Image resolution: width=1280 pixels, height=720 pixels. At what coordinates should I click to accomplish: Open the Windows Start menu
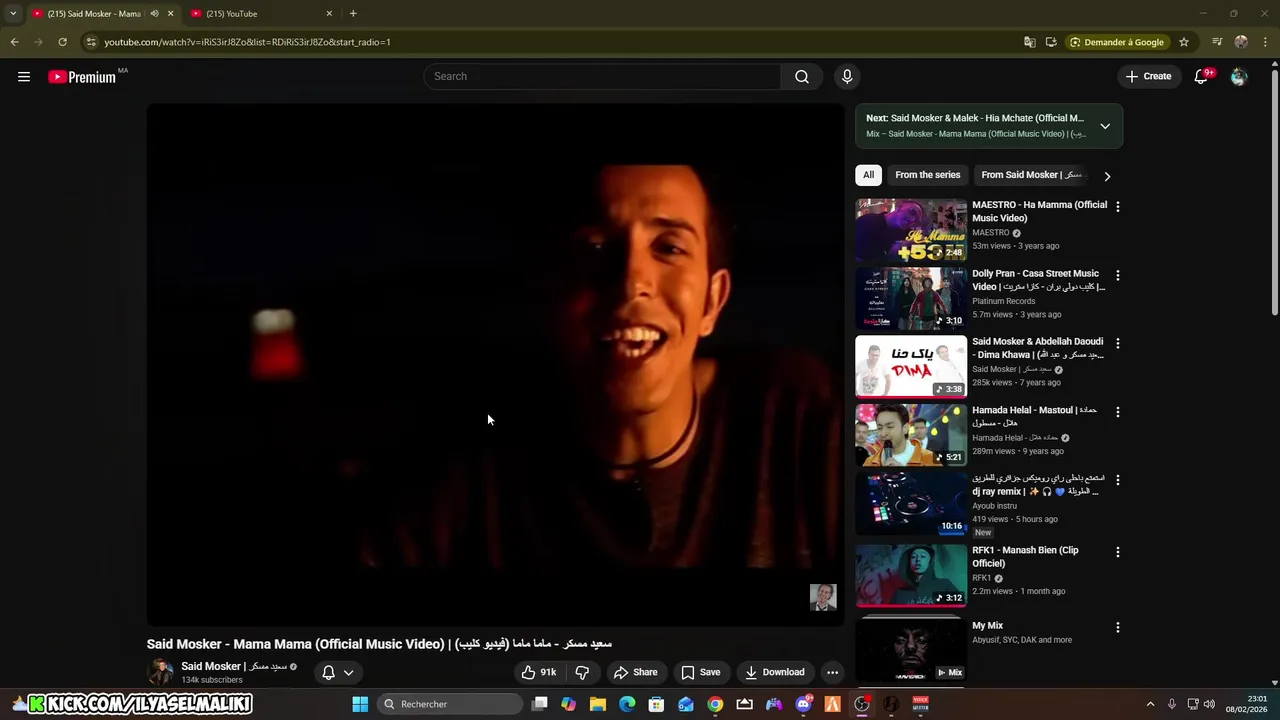click(x=360, y=704)
